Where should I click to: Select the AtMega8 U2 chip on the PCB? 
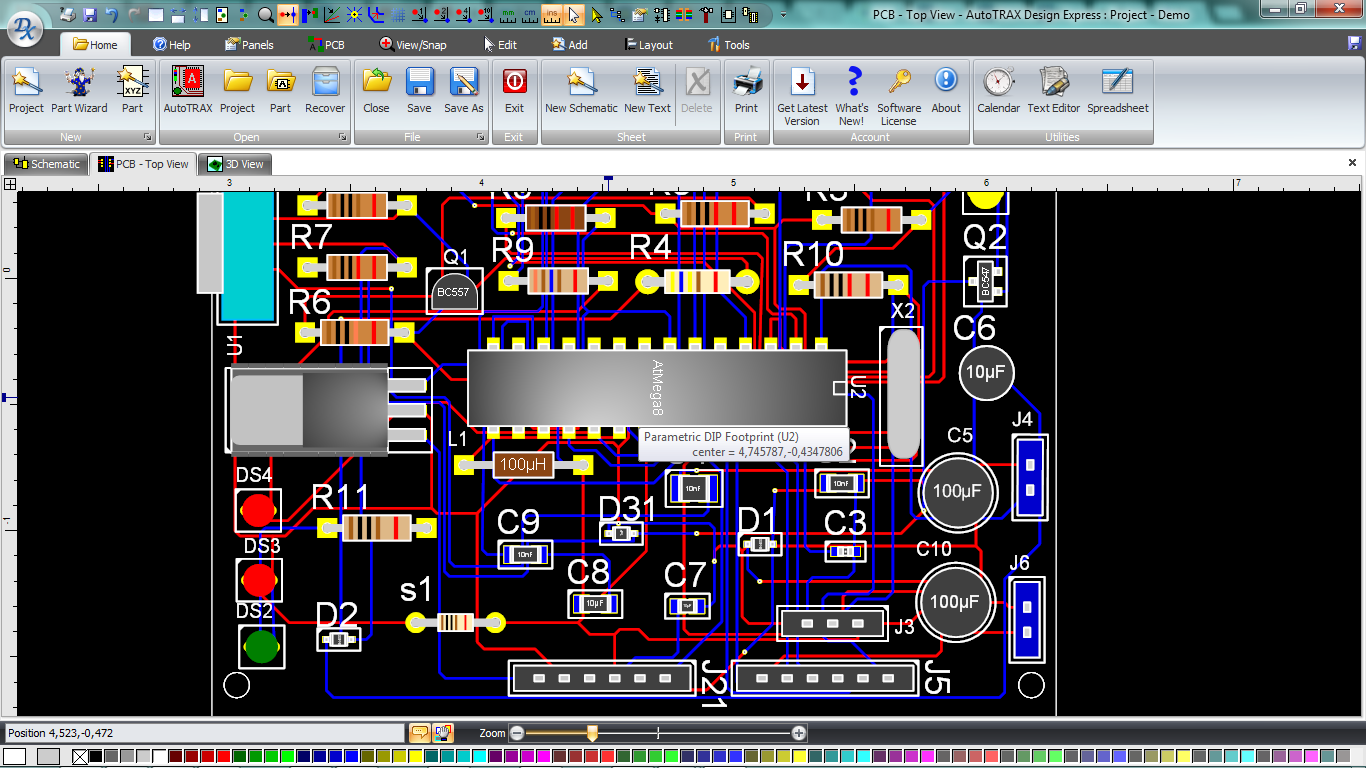(657, 387)
